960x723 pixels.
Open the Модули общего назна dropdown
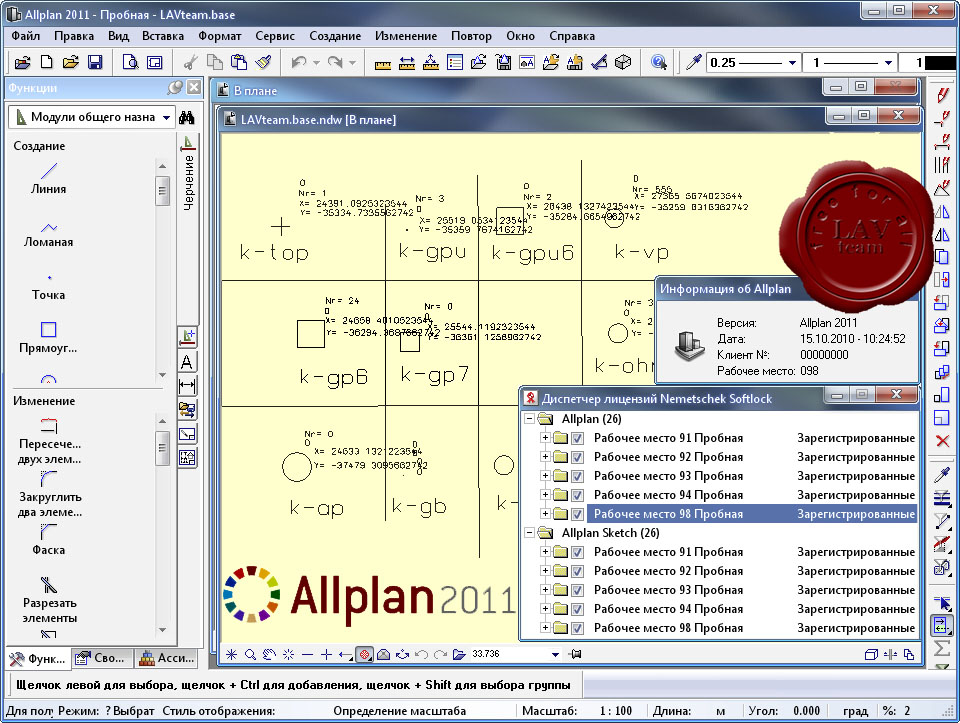[166, 118]
